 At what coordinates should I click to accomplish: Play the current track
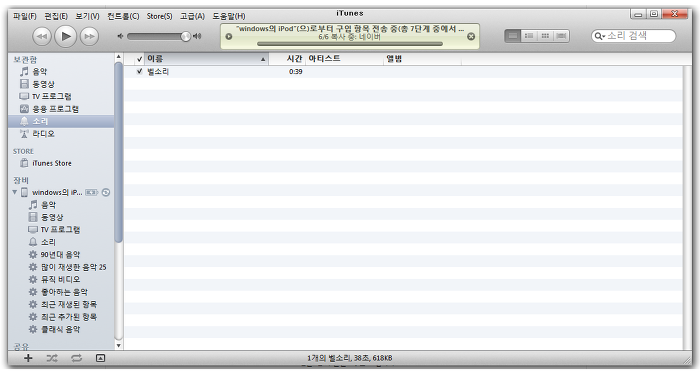(66, 36)
